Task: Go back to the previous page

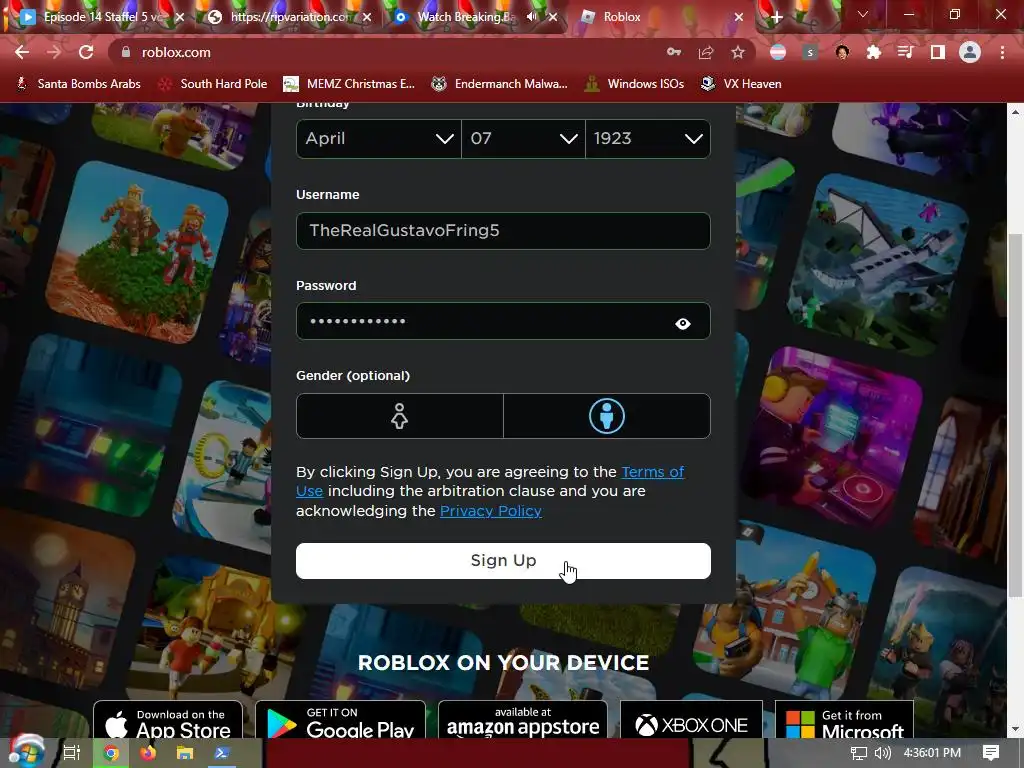Action: click(22, 52)
